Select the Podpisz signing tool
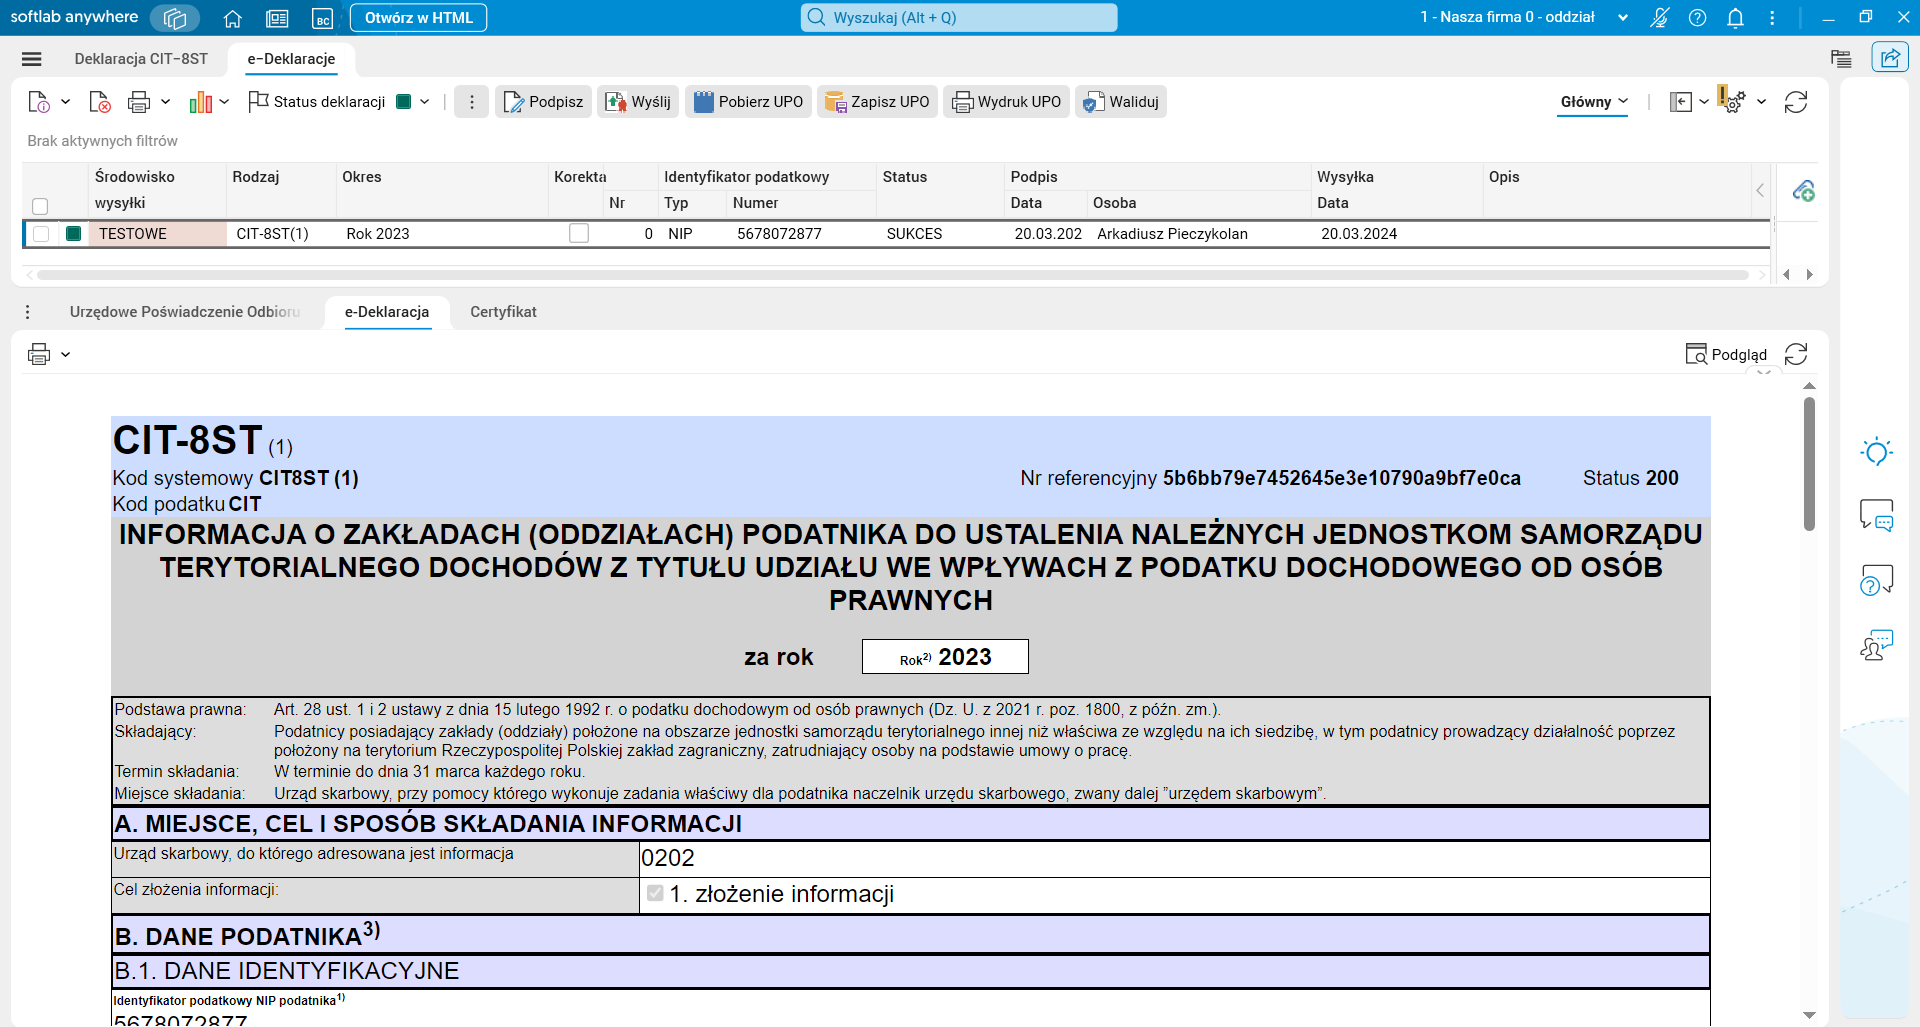Viewport: 1920px width, 1027px height. click(543, 101)
